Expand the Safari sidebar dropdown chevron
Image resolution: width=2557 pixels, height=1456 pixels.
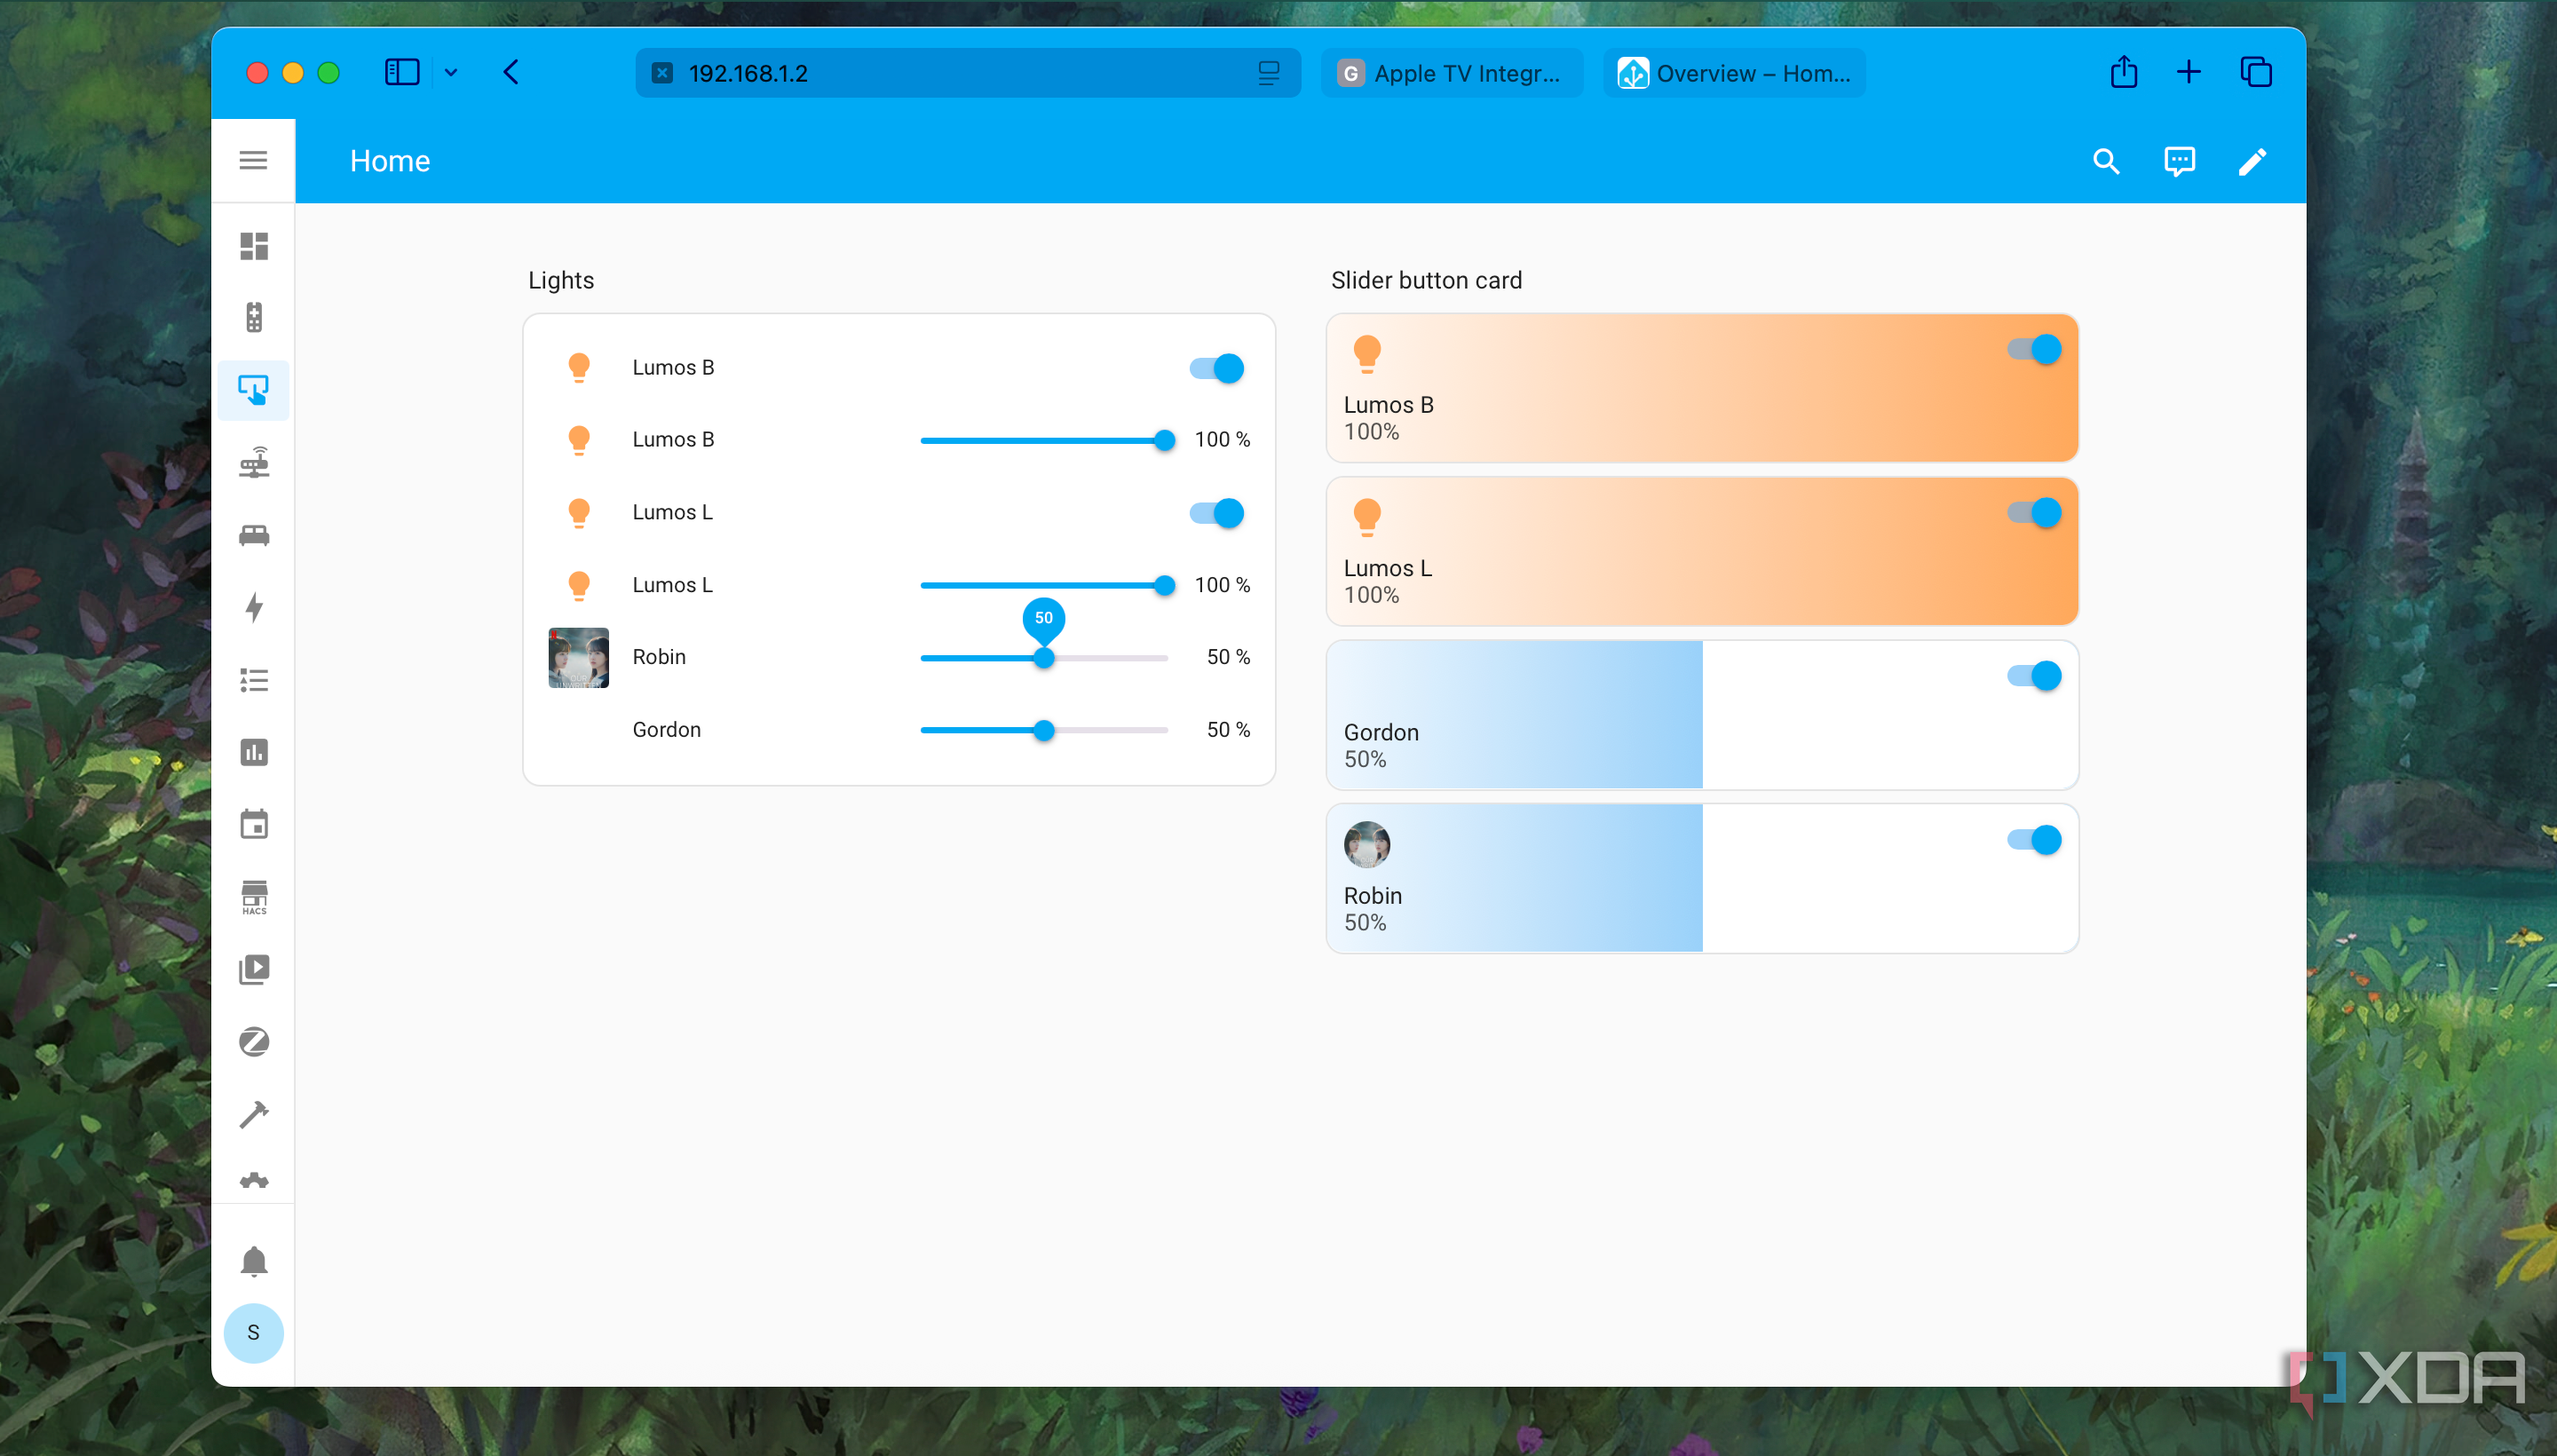coord(451,72)
